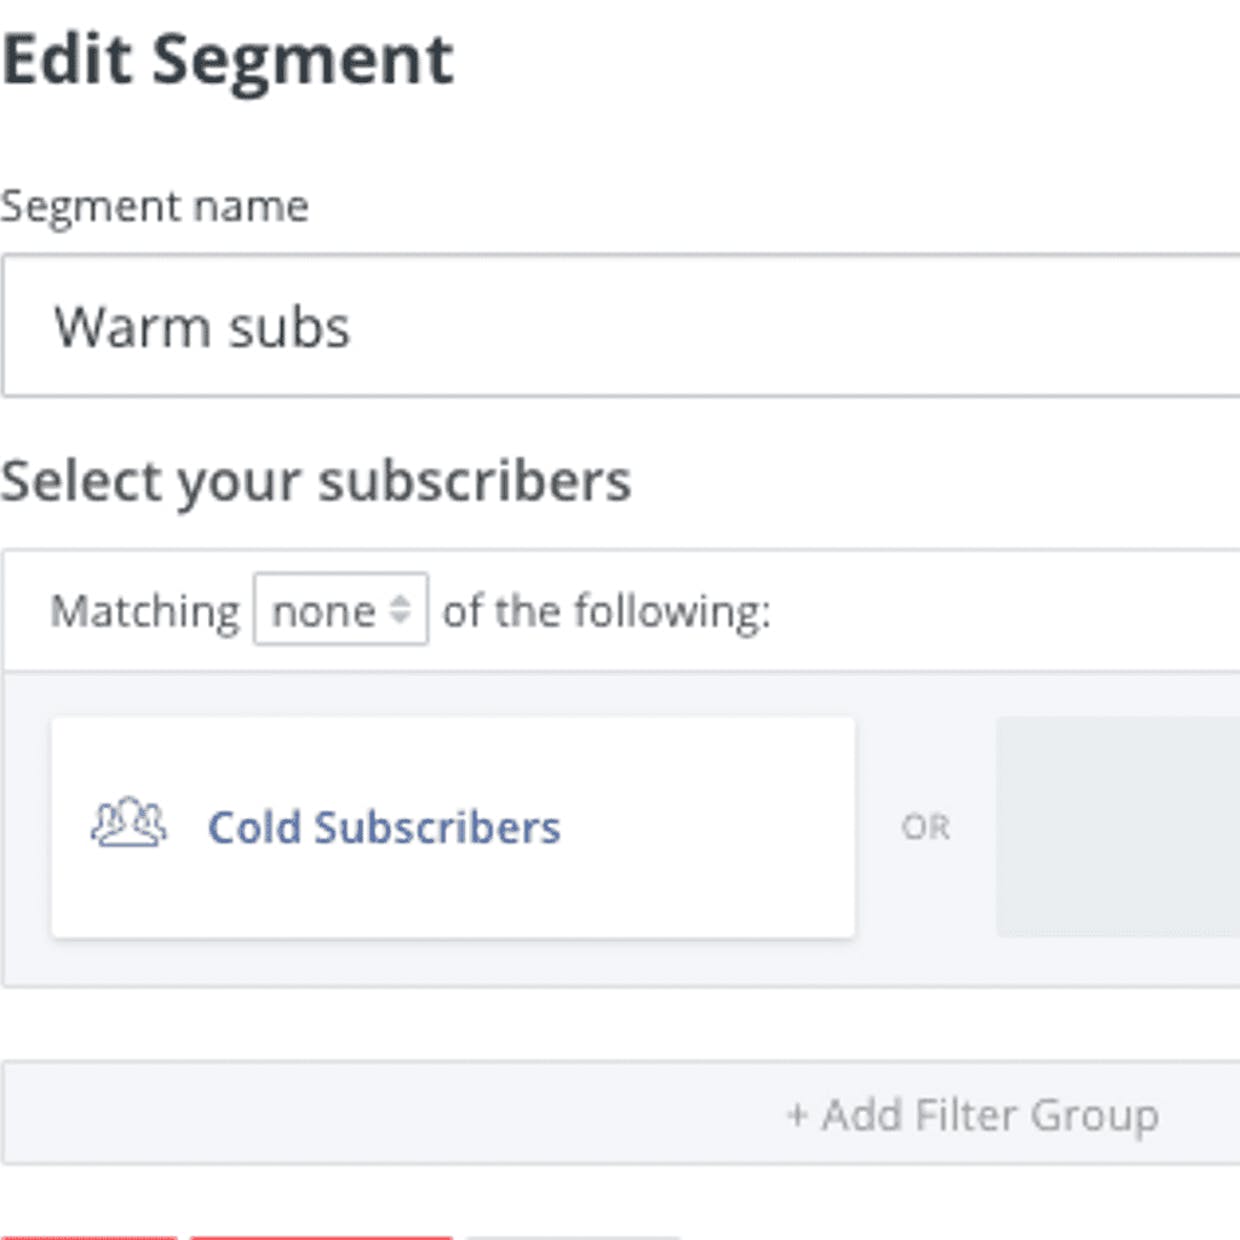Click the plus icon before Add Filter Group
The image size is (1240, 1240).
point(797,1114)
